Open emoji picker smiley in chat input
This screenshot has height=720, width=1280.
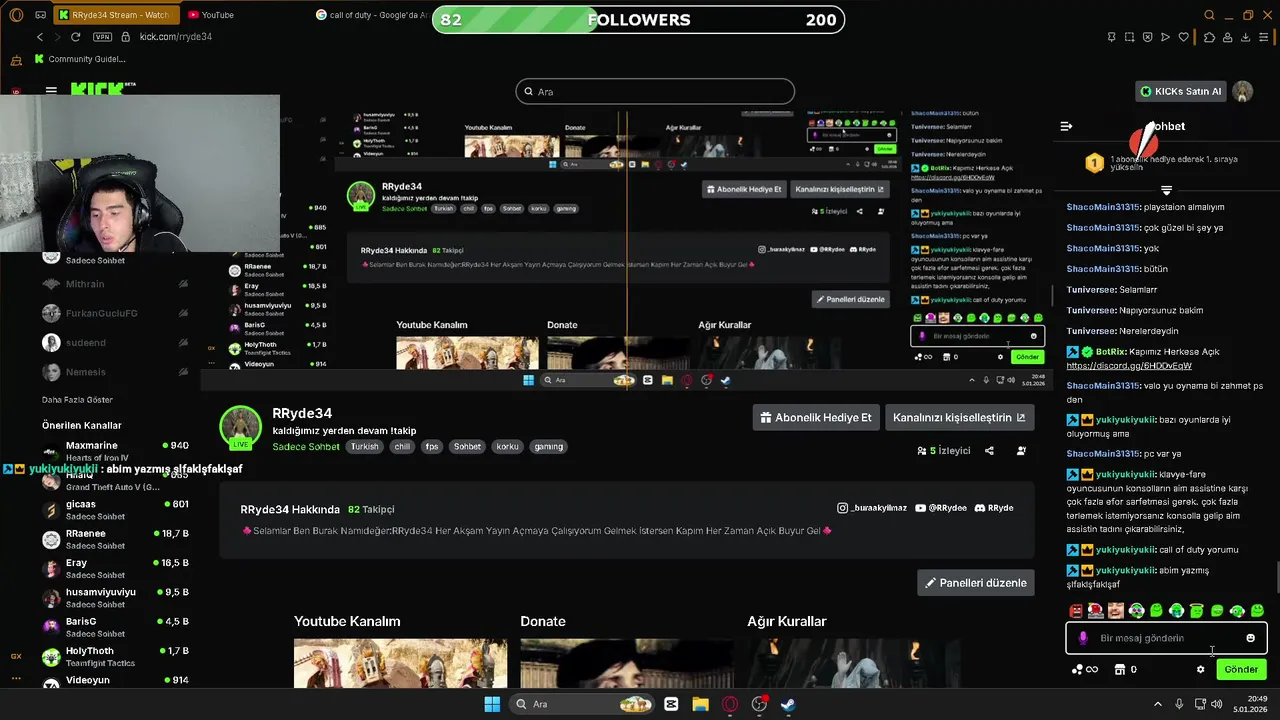1250,638
